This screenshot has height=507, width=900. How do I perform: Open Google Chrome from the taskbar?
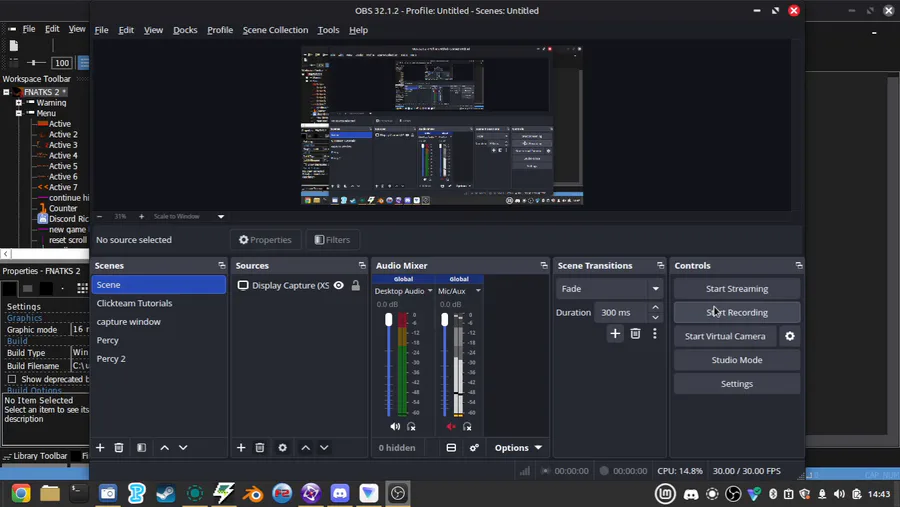tap(21, 493)
